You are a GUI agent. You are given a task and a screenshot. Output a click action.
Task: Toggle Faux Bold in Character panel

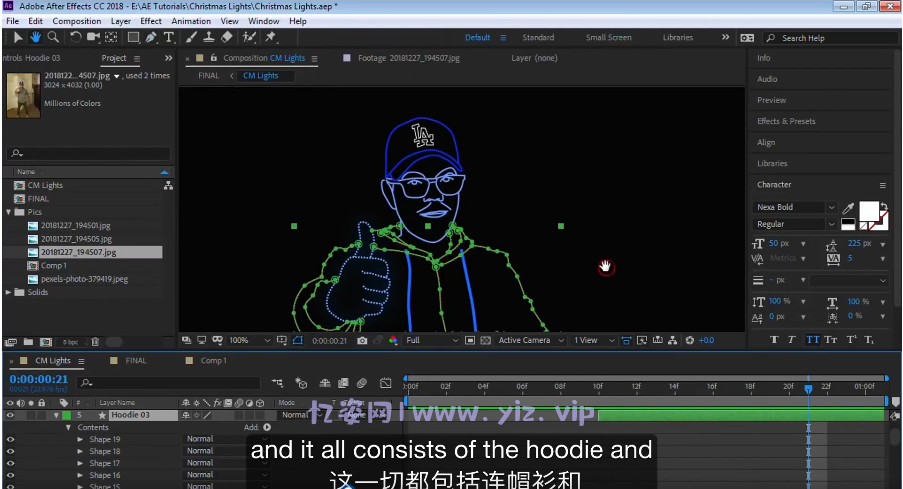click(x=774, y=340)
